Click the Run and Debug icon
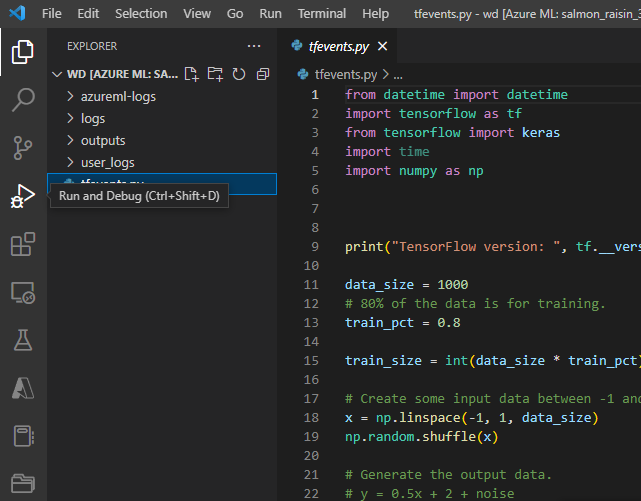Viewport: 641px width, 501px height. point(22,197)
